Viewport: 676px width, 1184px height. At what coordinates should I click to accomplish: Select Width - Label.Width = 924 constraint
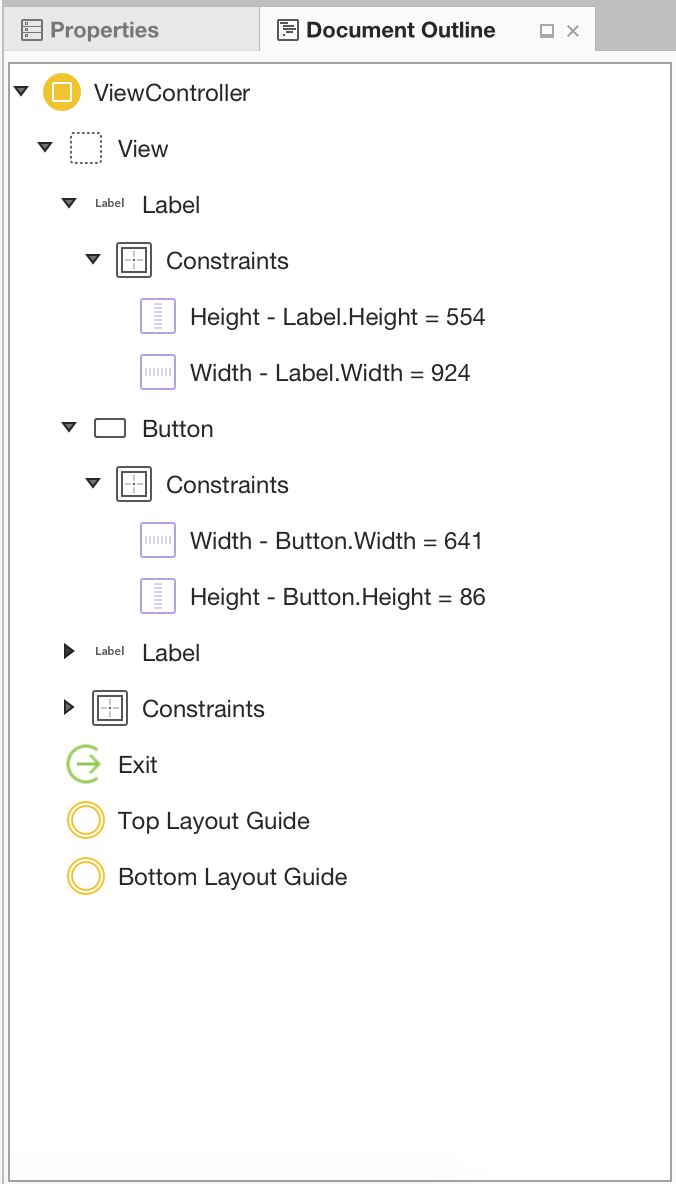330,373
